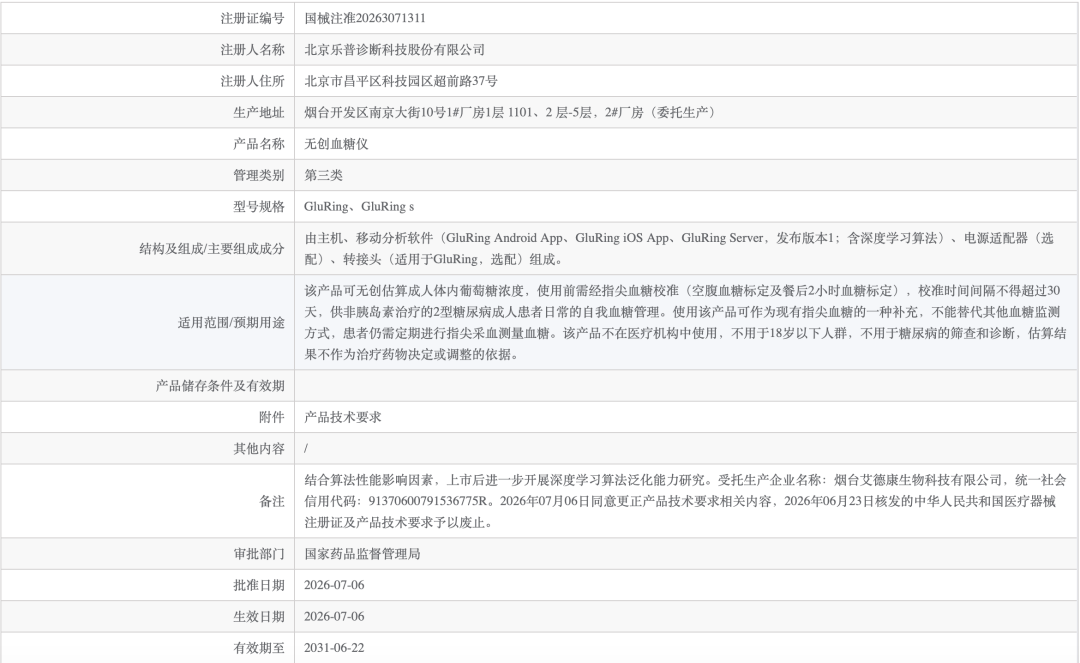1080x663 pixels.
Task: Click the 批准日期 label
Action: pos(258,585)
